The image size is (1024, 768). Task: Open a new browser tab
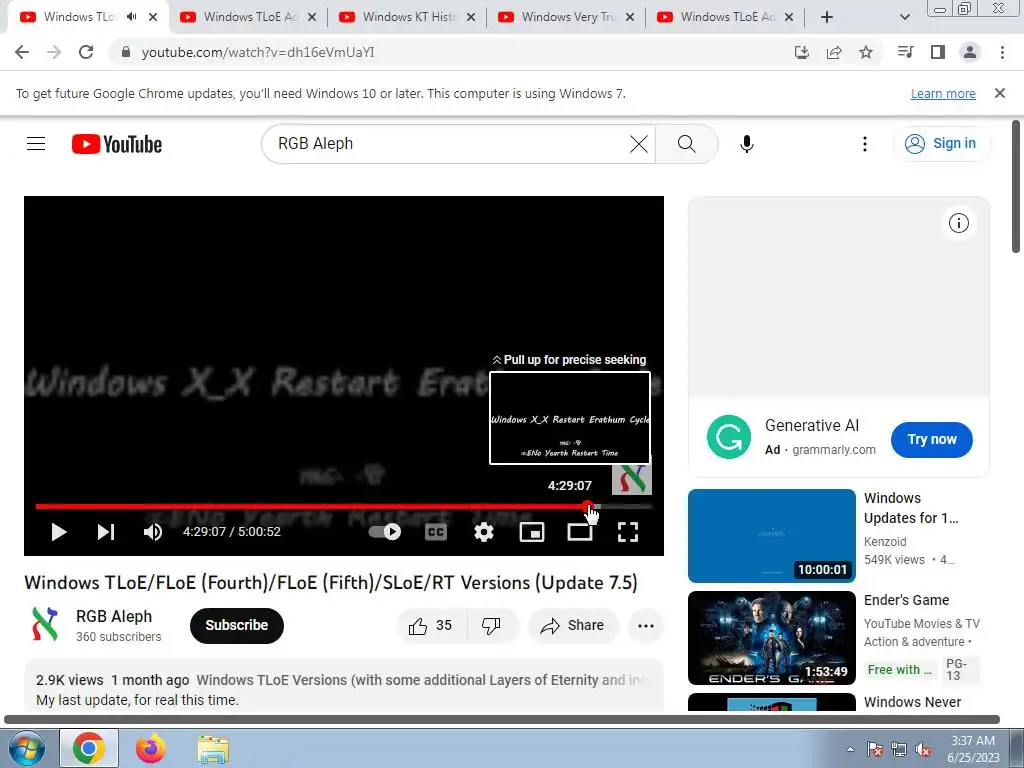(x=827, y=17)
